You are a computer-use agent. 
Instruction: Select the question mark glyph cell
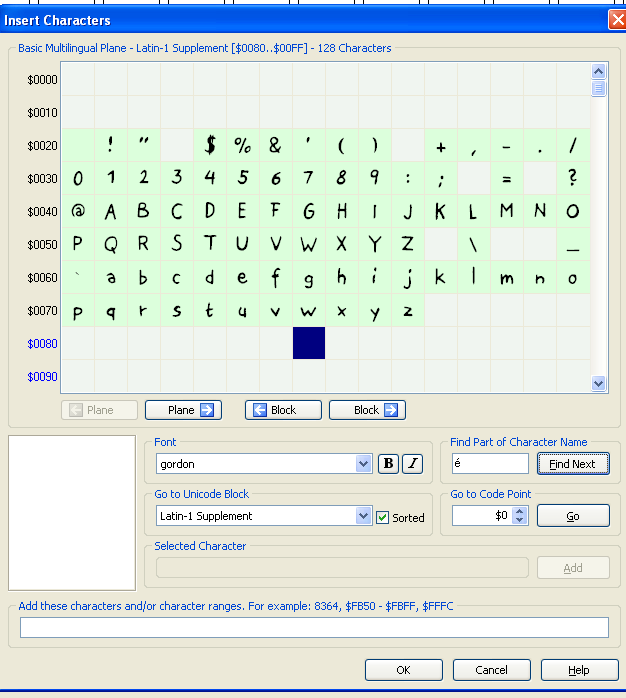(573, 178)
